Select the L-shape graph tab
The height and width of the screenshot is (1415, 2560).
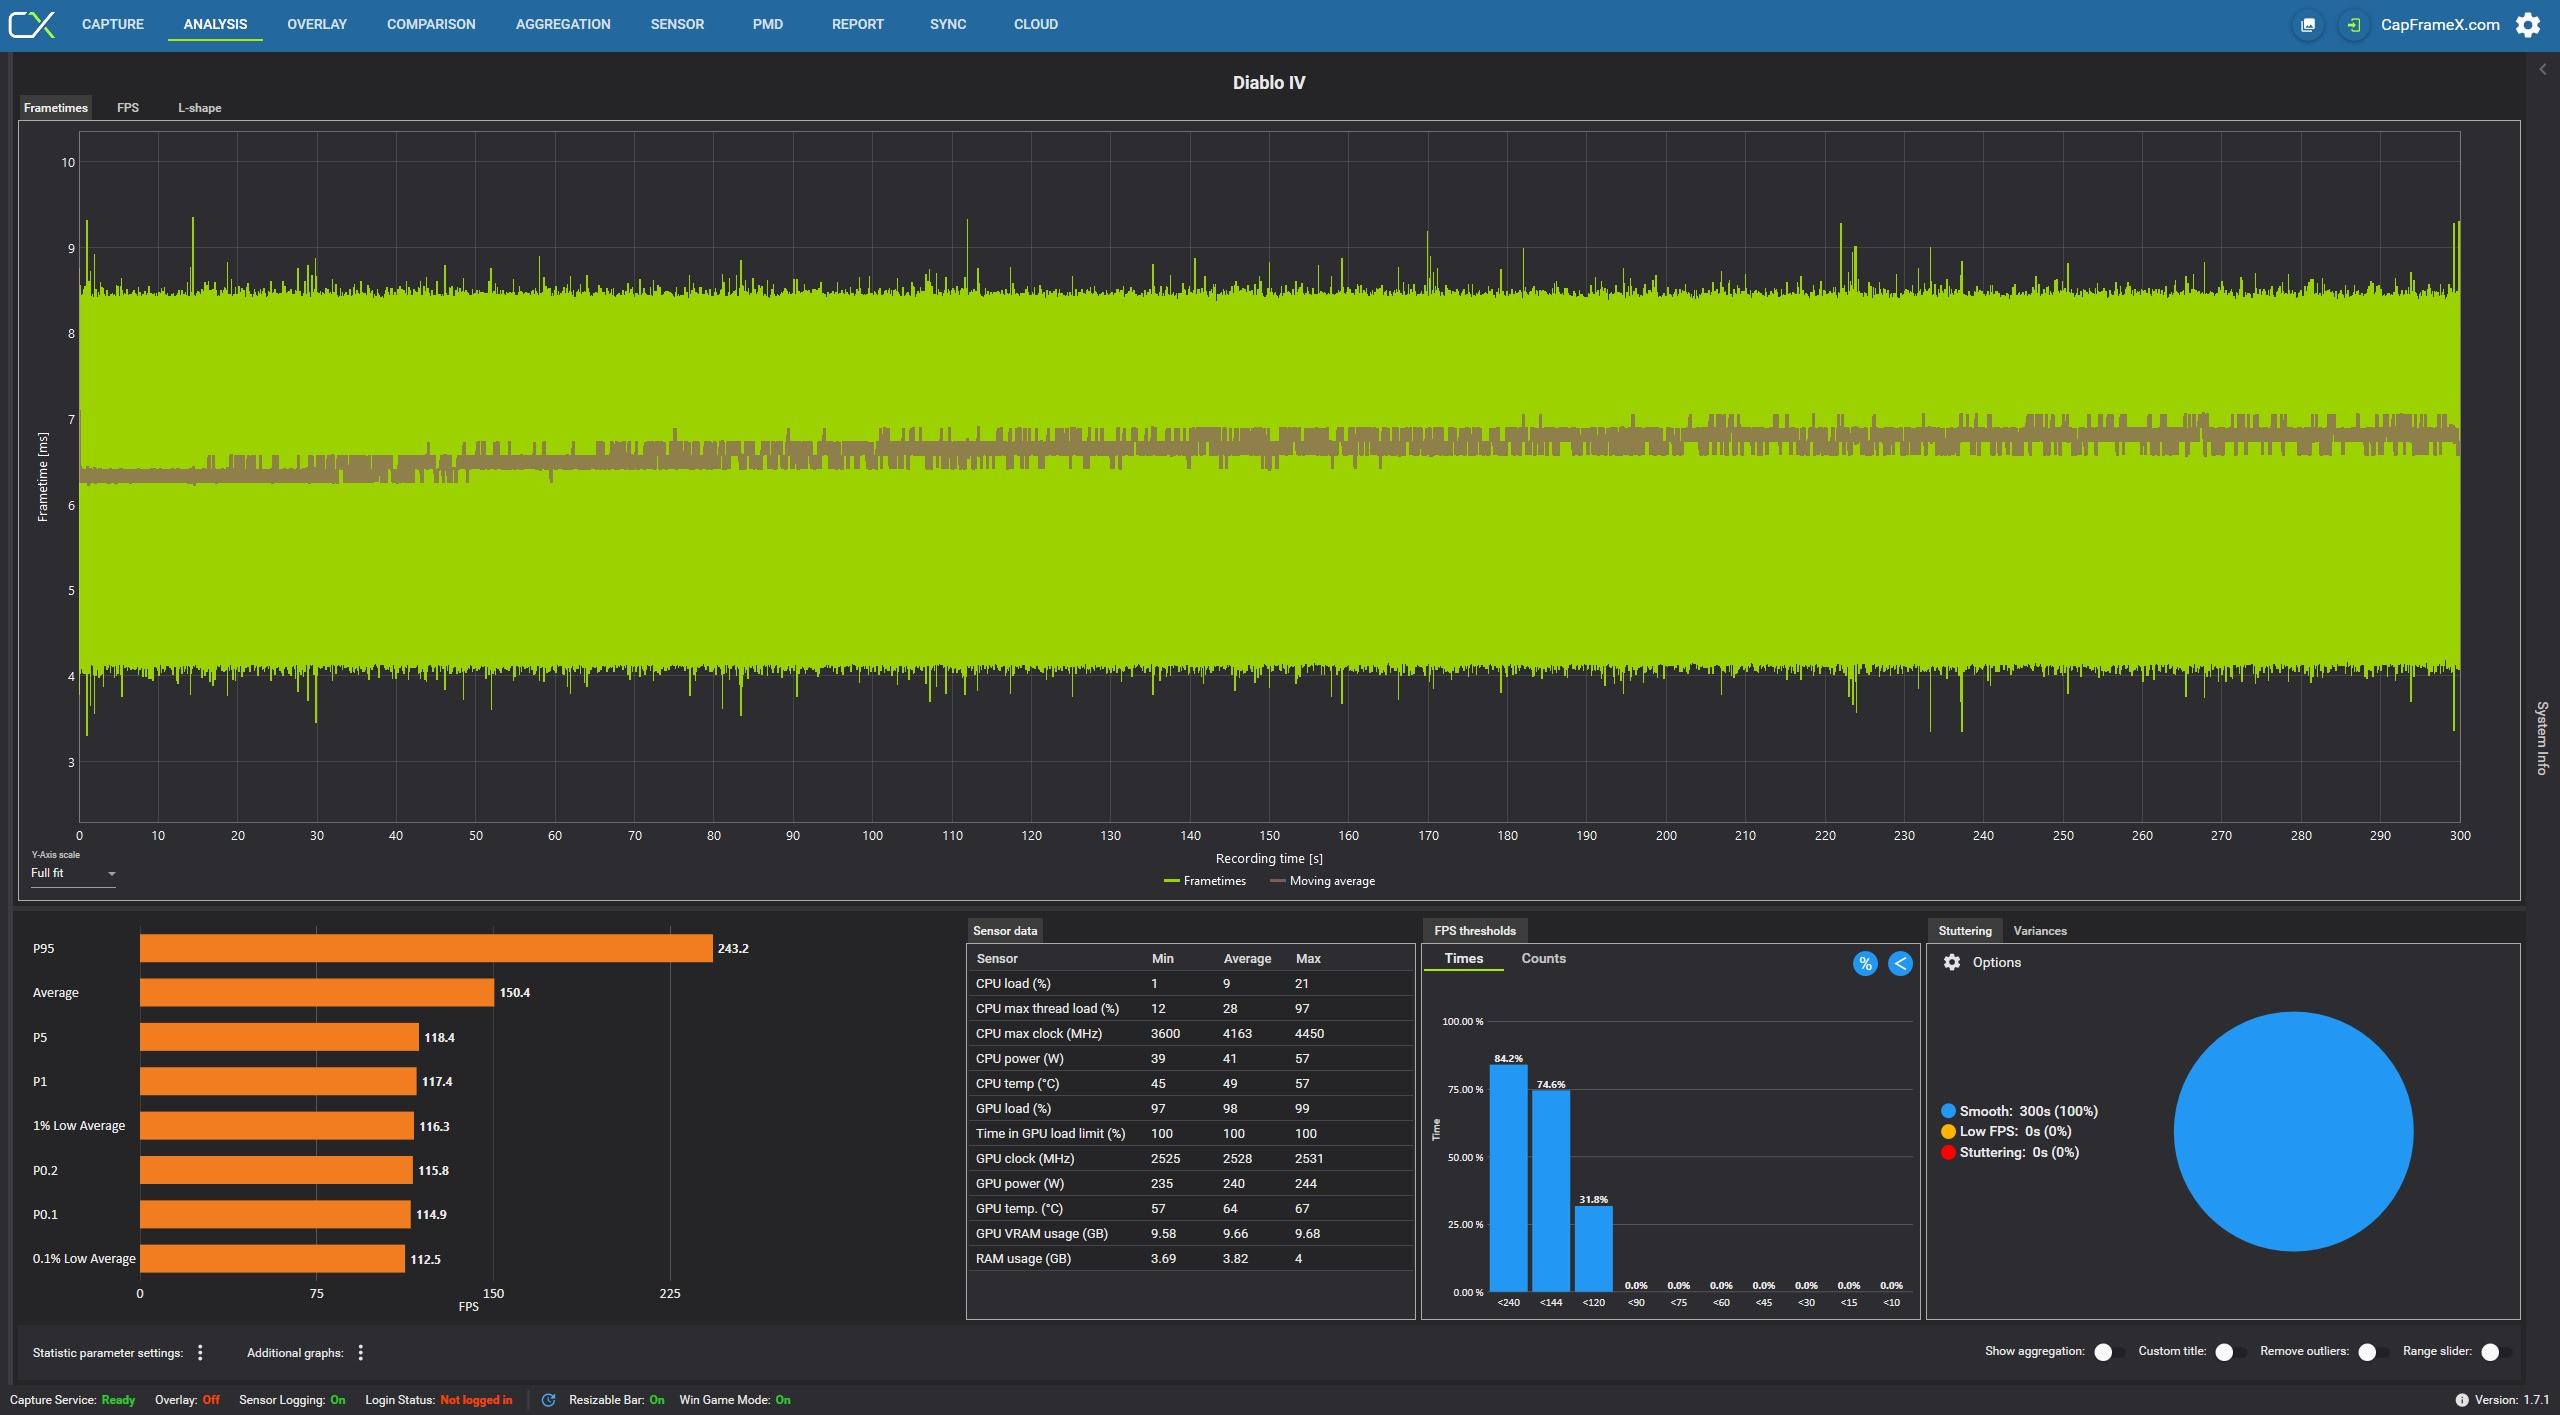coord(200,108)
